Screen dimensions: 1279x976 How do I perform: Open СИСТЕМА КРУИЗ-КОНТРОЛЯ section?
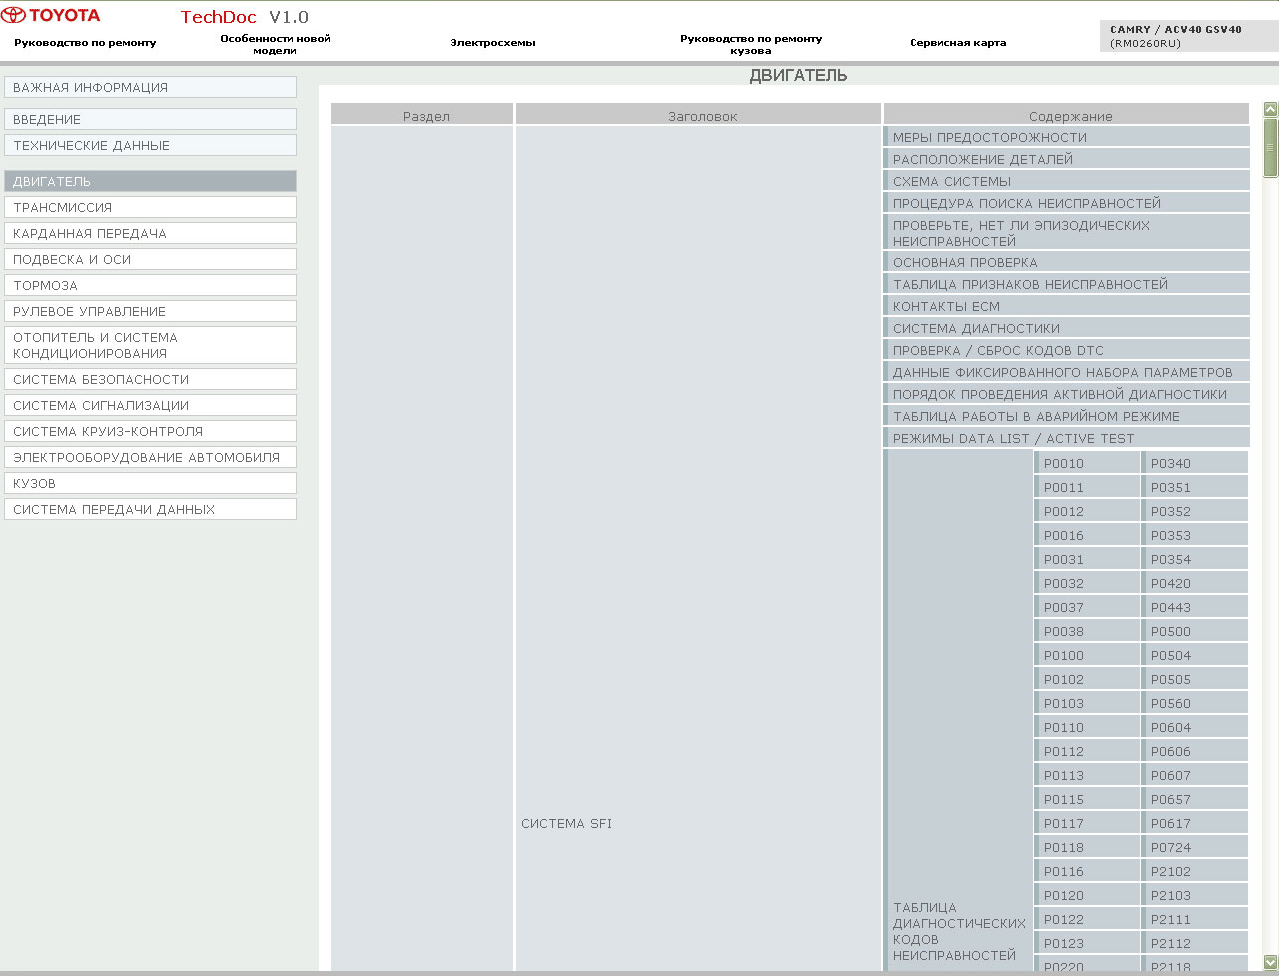(x=150, y=431)
